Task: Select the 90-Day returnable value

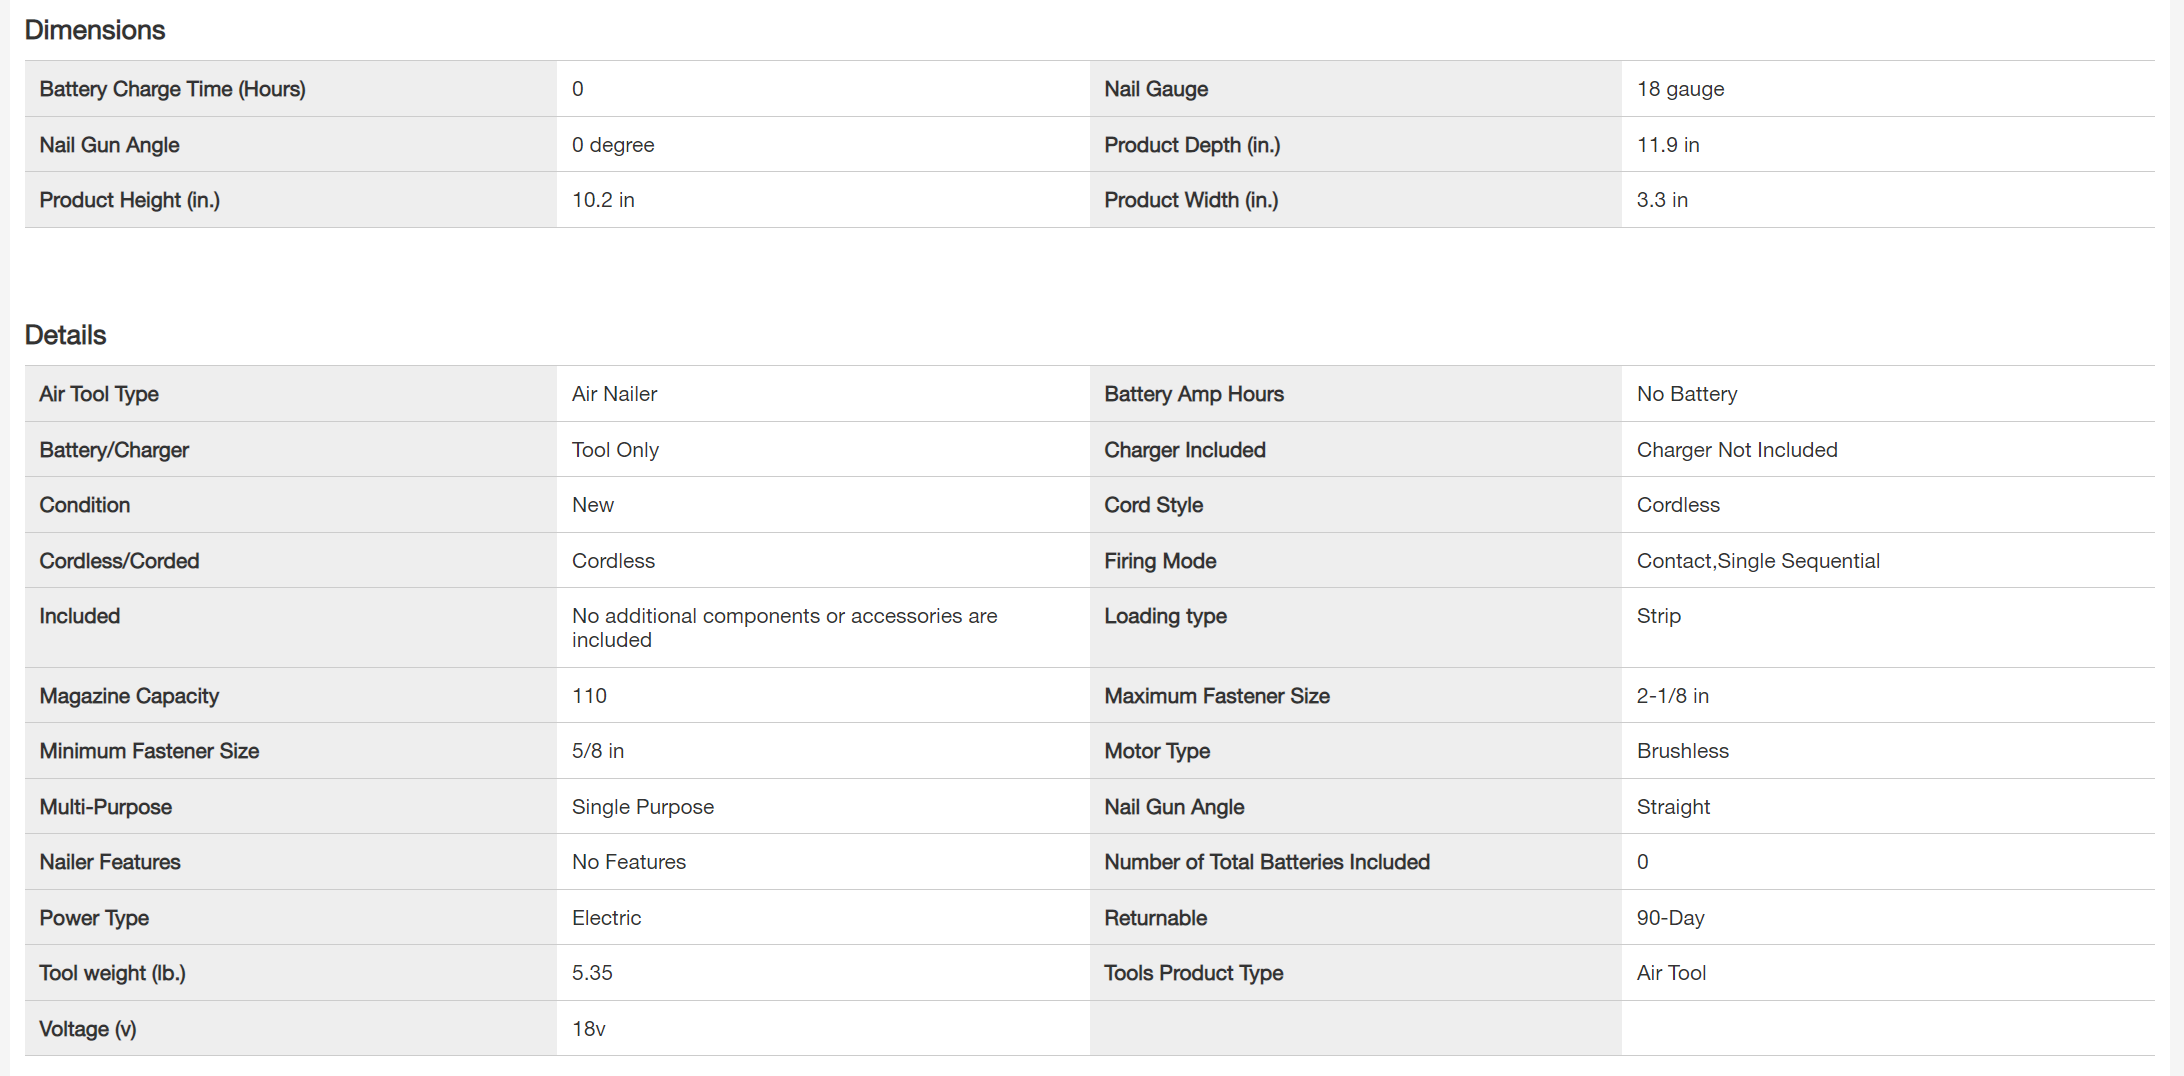Action: tap(1670, 918)
